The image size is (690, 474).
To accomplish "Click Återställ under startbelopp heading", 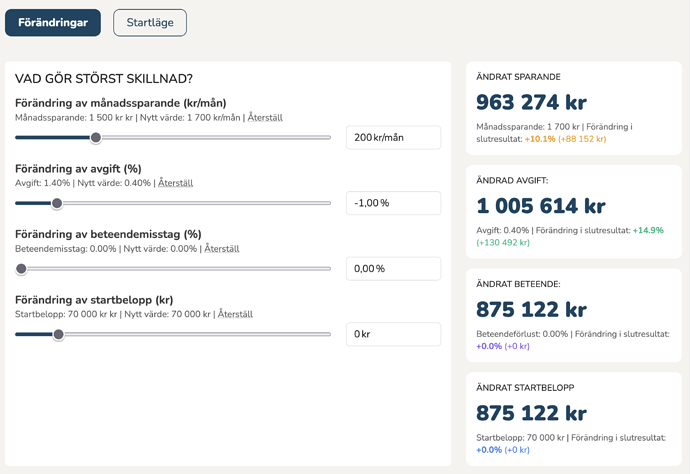I will click(x=235, y=314).
